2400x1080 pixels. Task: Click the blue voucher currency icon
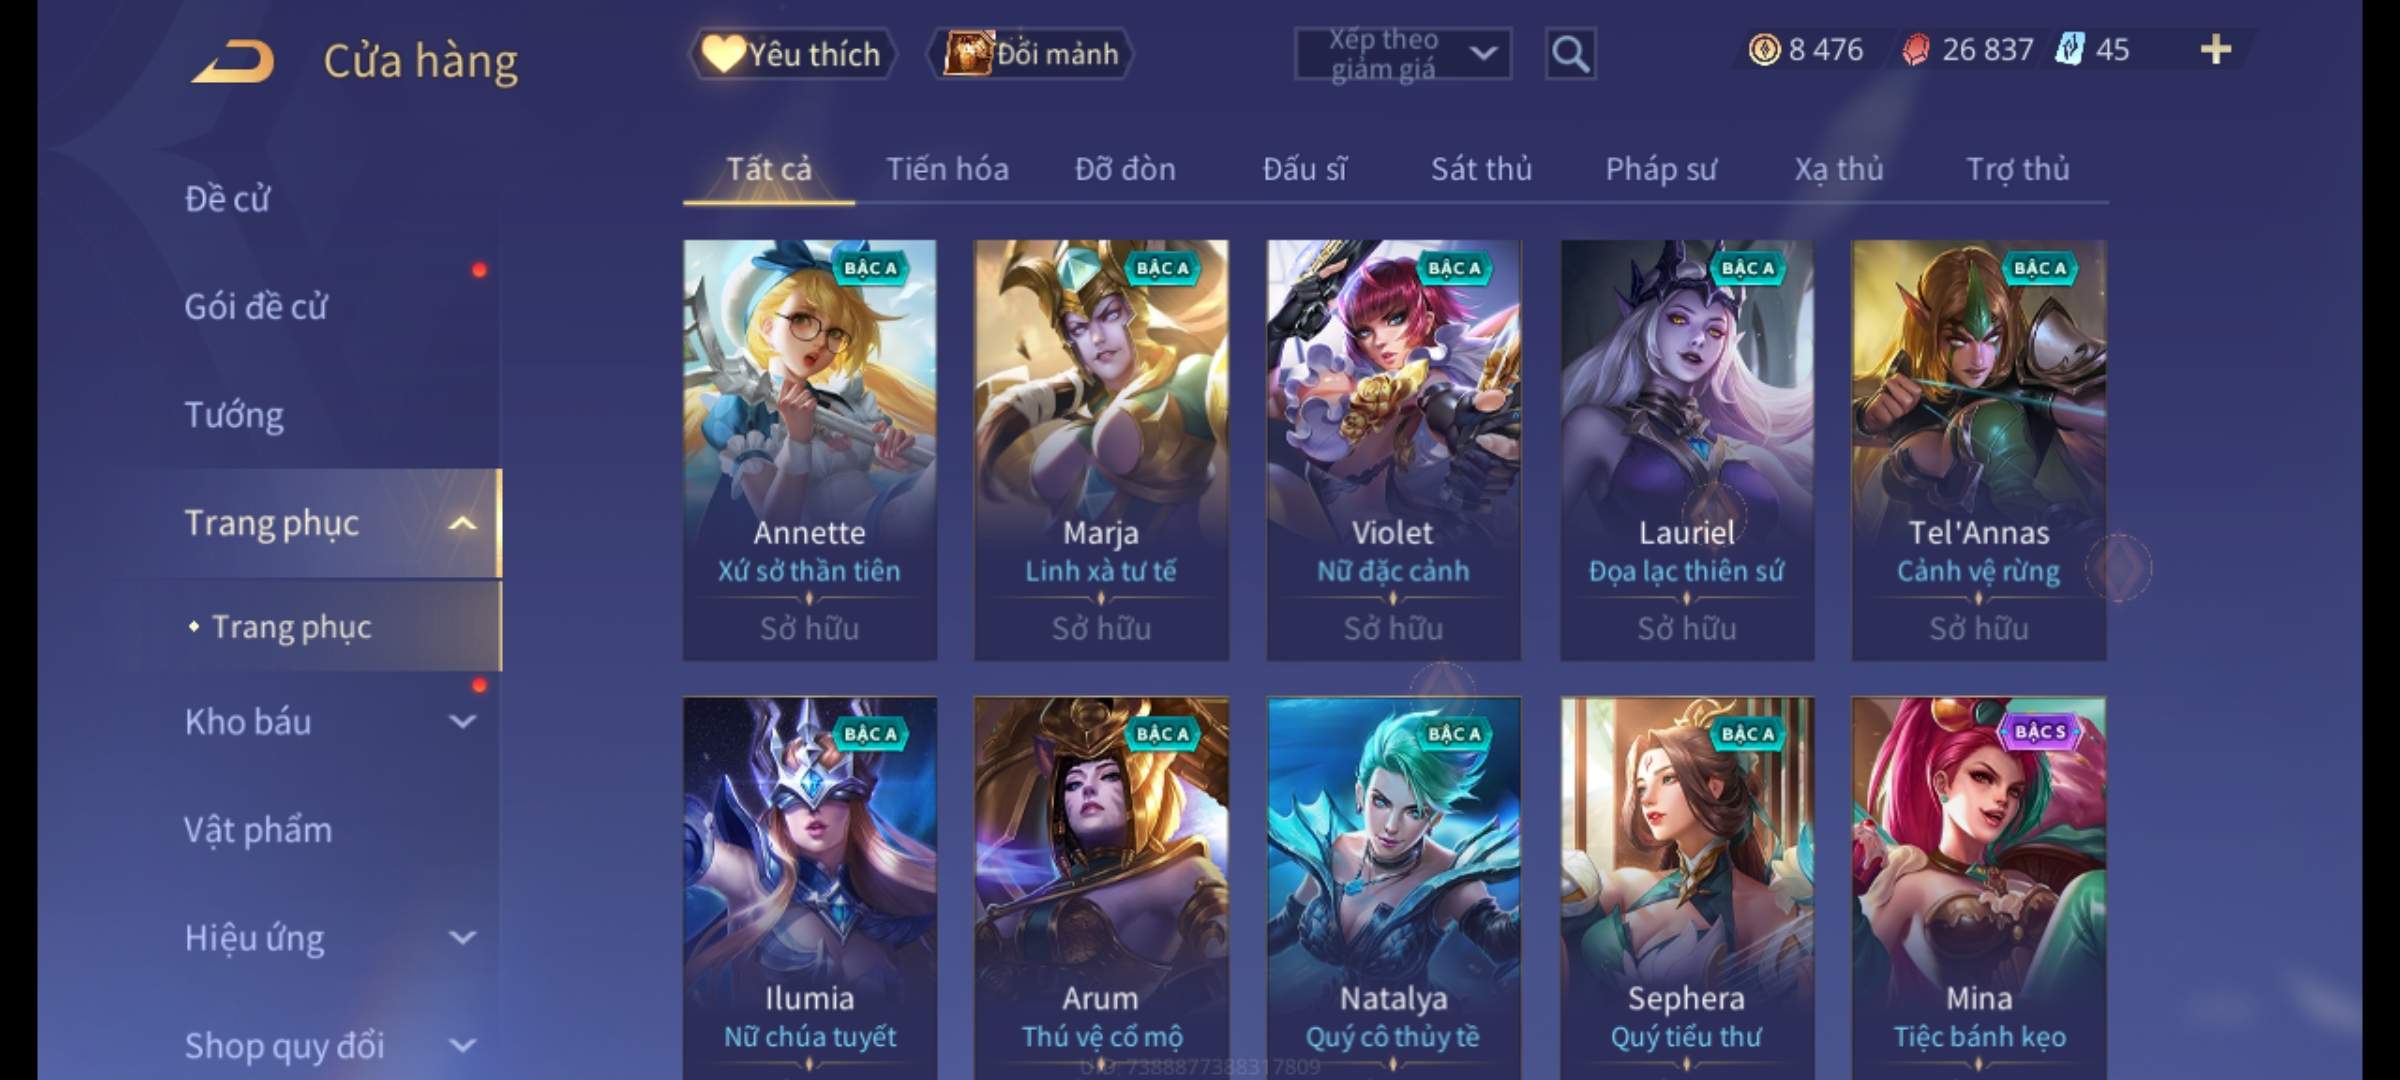click(2070, 50)
